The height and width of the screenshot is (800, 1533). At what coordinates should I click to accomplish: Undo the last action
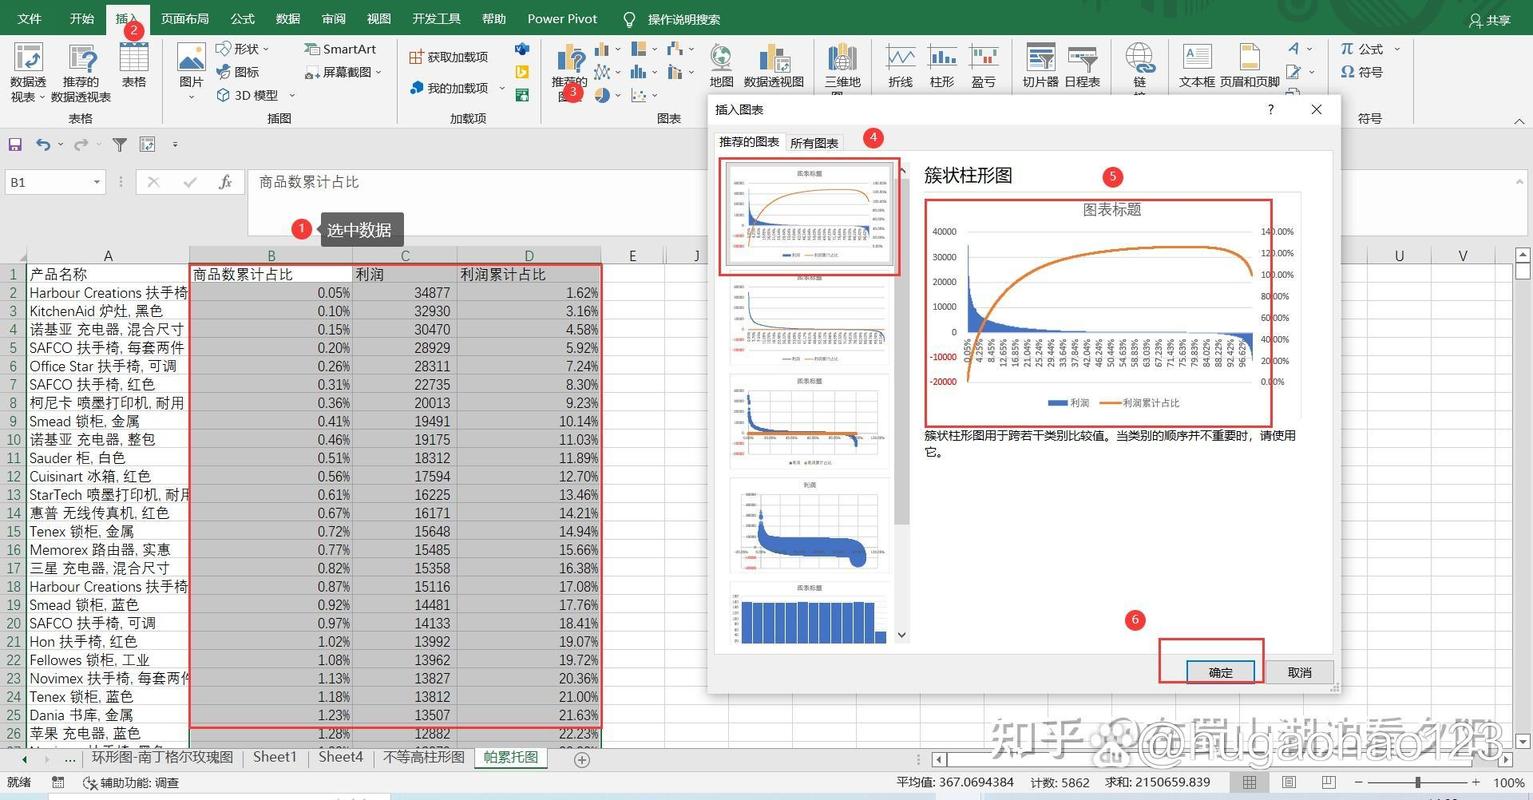[43, 145]
